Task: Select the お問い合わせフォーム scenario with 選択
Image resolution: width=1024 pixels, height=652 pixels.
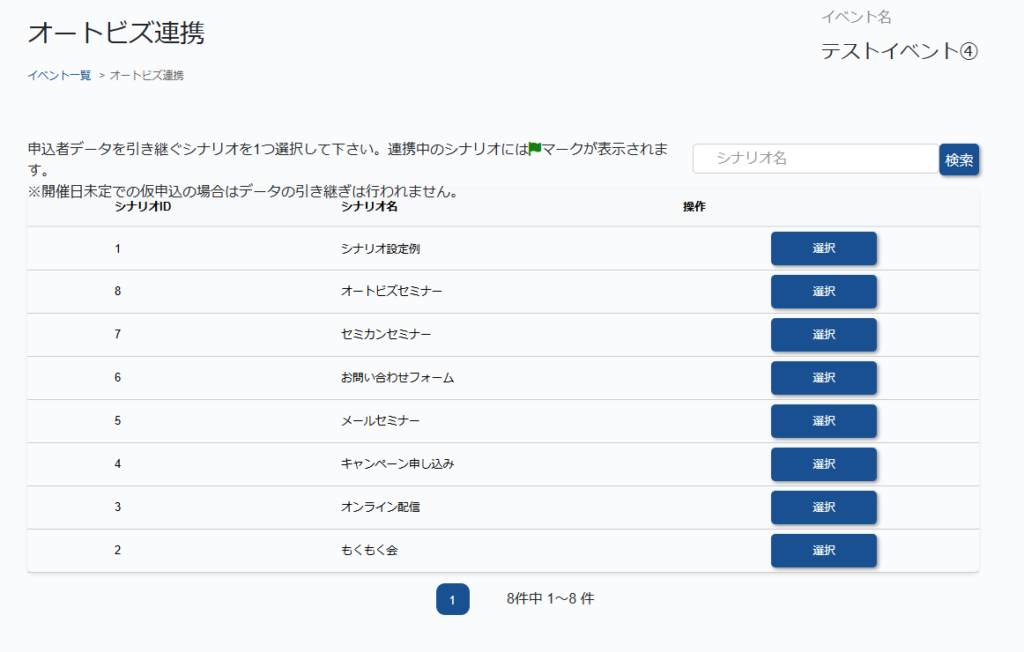Action: pyautogui.click(x=824, y=378)
